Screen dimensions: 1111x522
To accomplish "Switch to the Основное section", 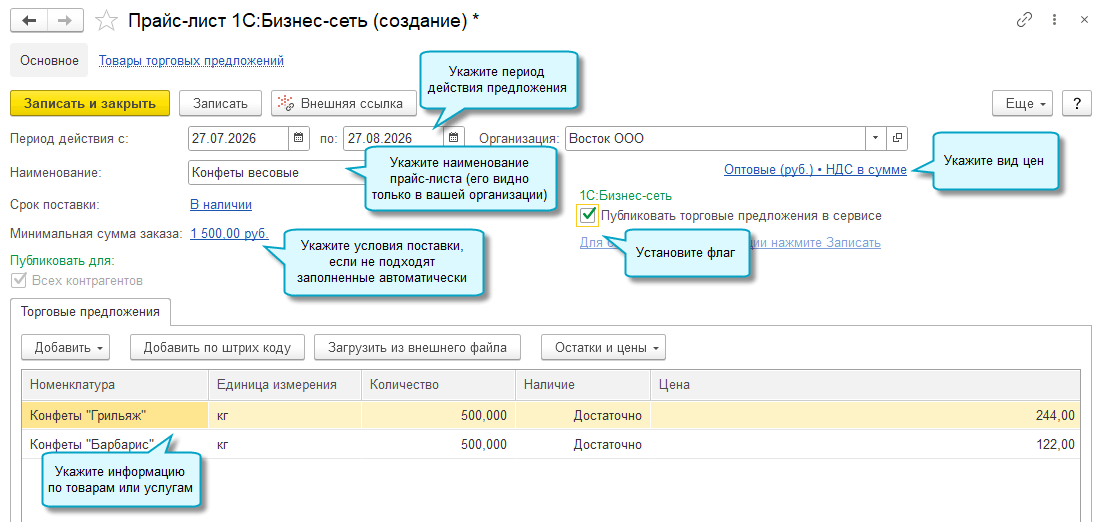I will point(49,60).
